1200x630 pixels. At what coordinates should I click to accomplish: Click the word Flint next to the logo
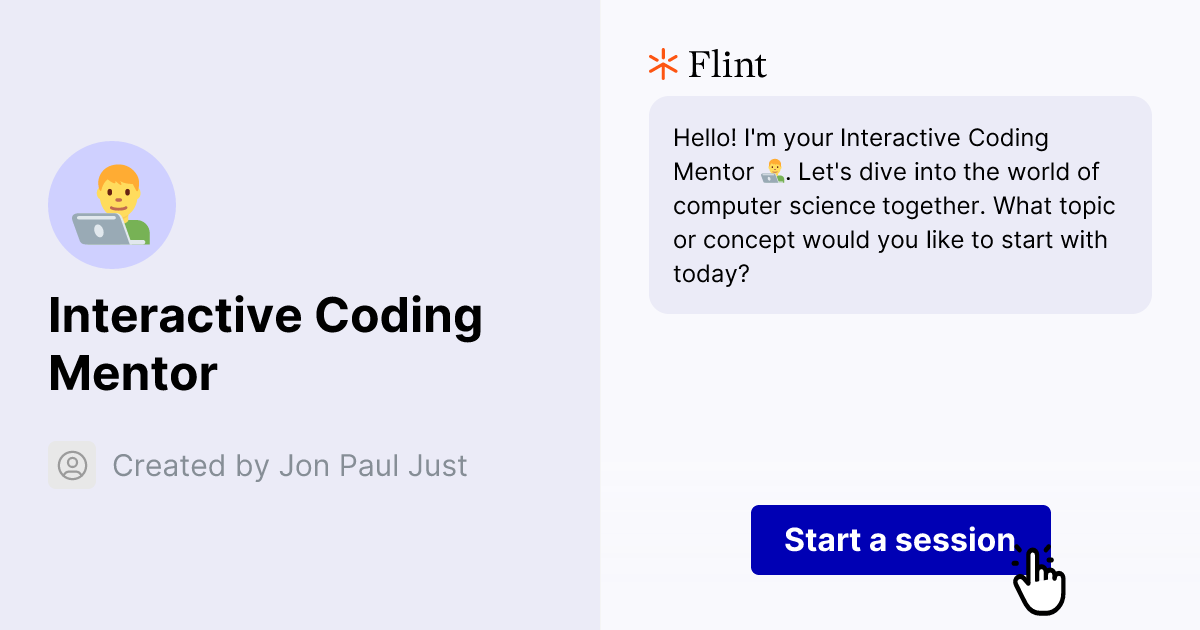coord(725,64)
